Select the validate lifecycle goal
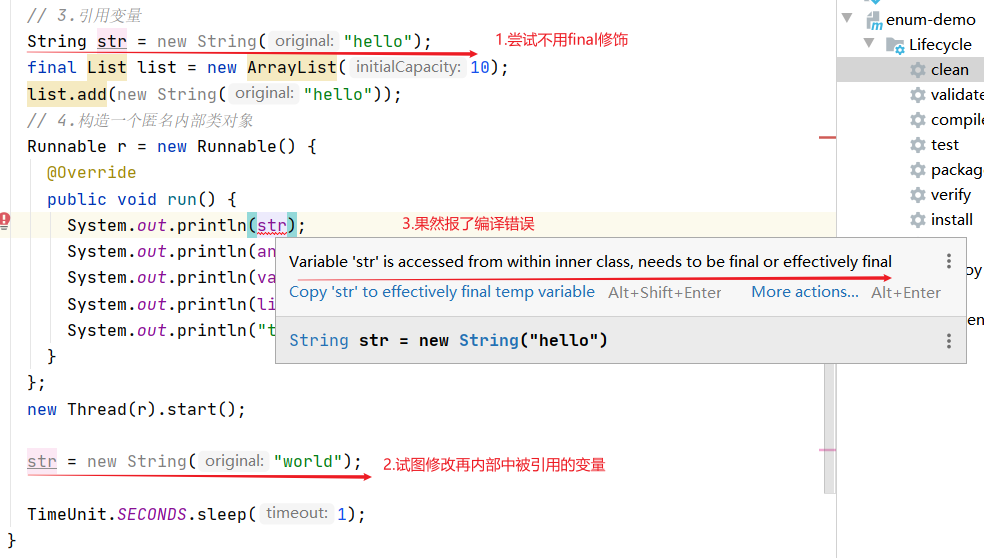Screen dimensions: 984x558 tap(957, 95)
